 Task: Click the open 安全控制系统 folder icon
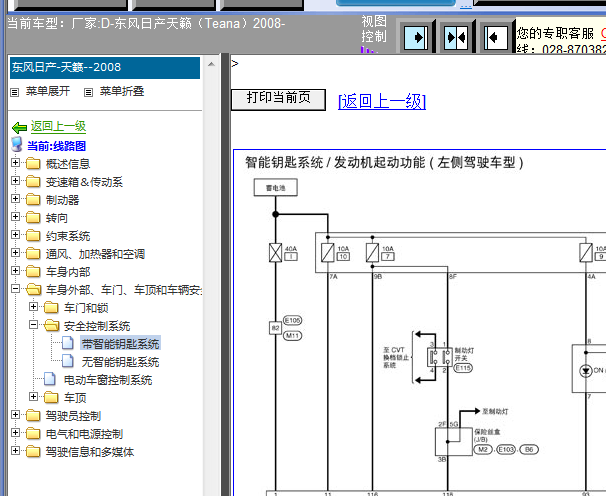coord(51,326)
